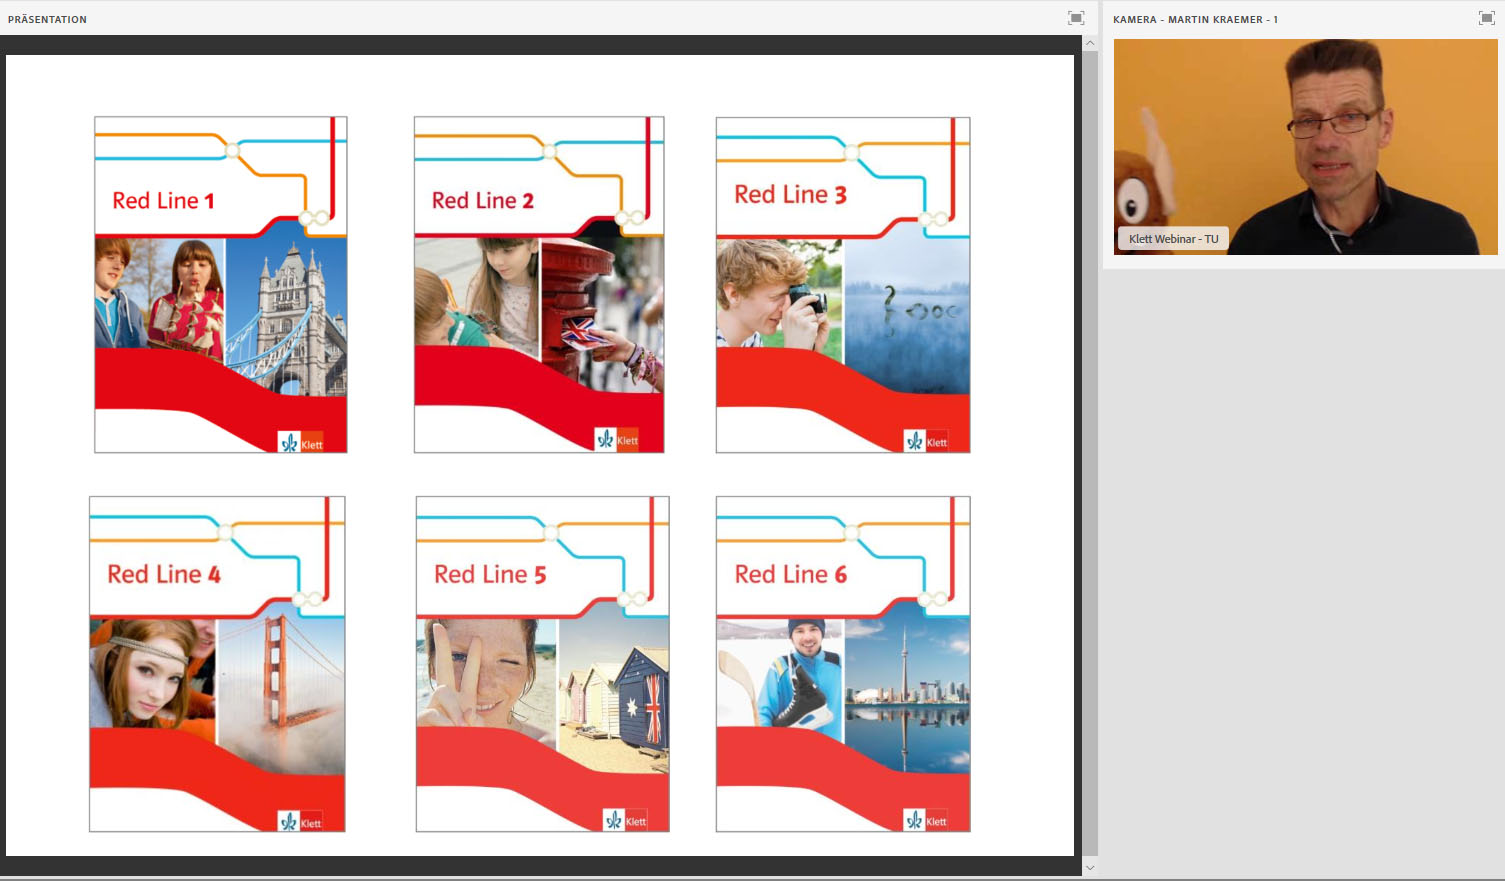The width and height of the screenshot is (1505, 881).
Task: Click the 'Red Line 1' title text
Action: [x=163, y=200]
